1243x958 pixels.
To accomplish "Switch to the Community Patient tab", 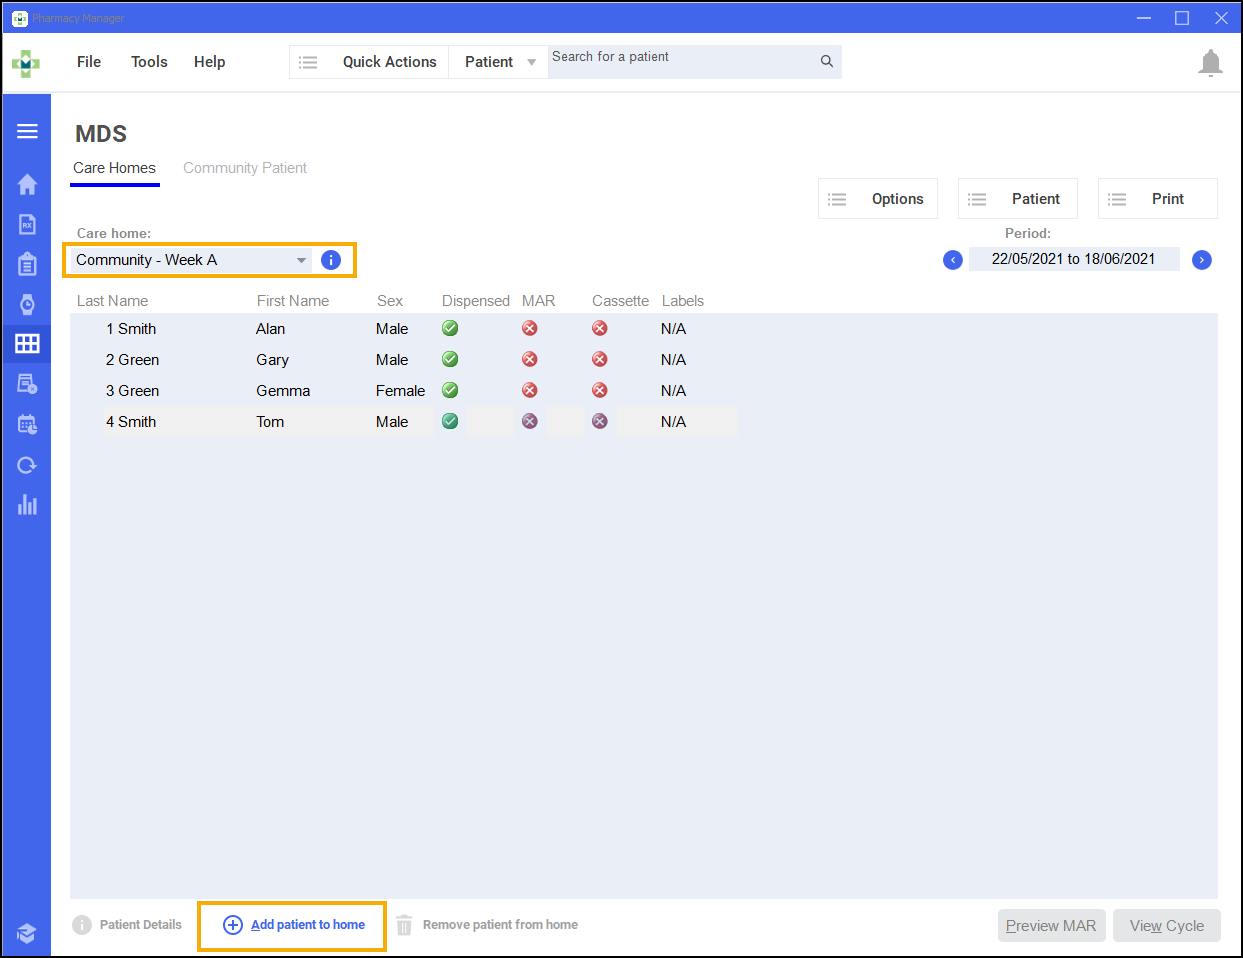I will point(245,168).
